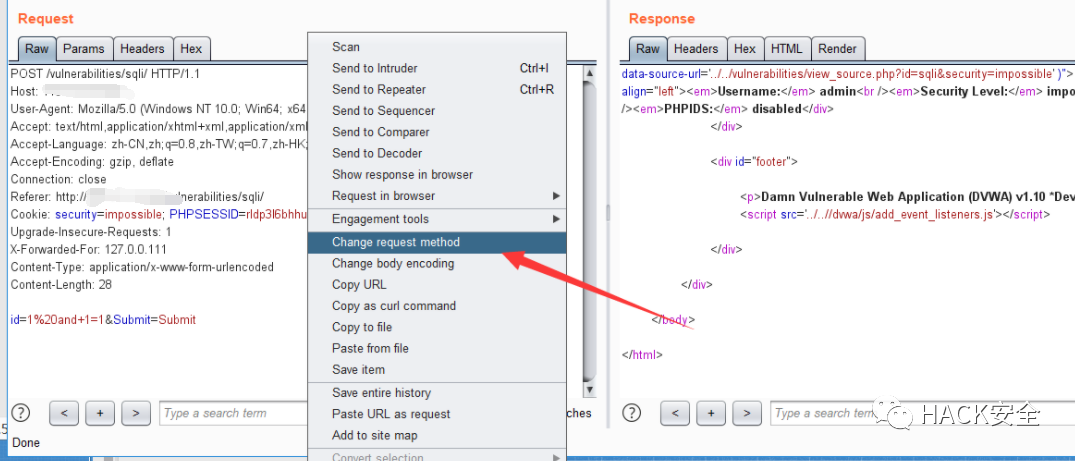Expand the Request in browser submenu arrow
Viewport: 1075px width, 461px height.
click(x=557, y=196)
